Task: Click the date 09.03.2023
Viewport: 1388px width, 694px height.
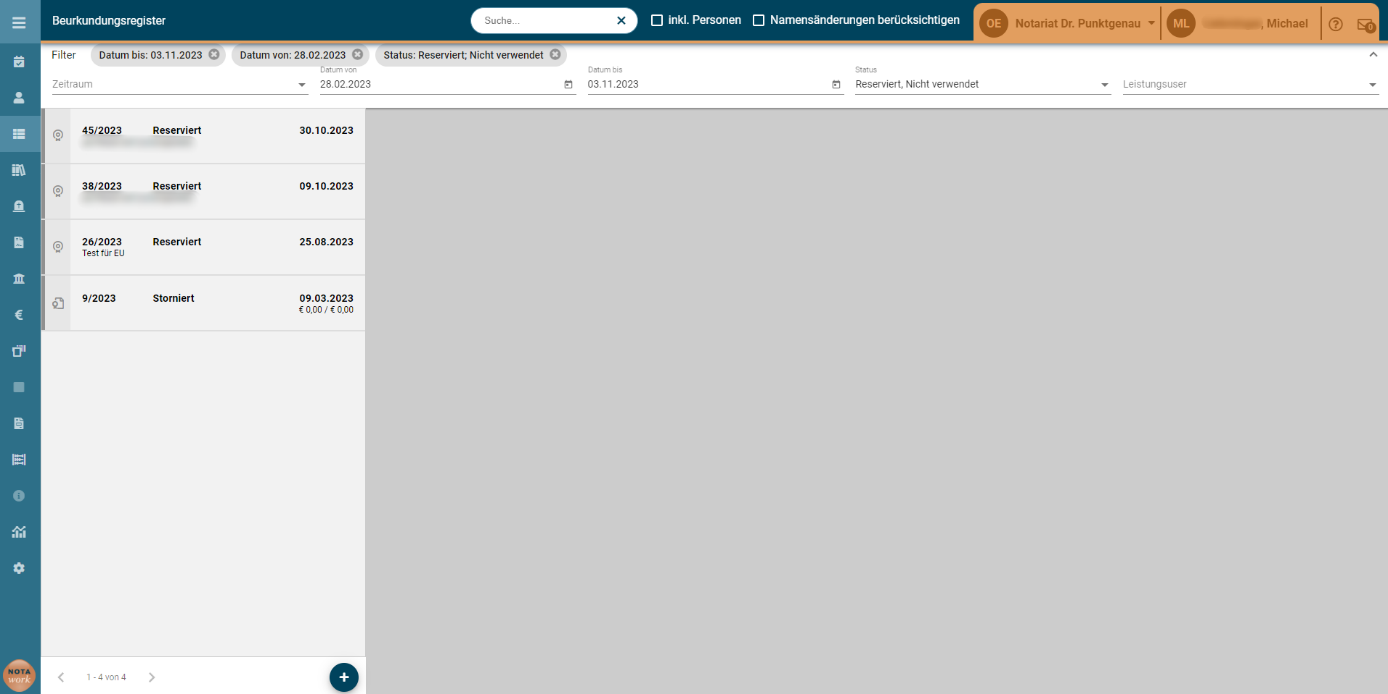Action: (326, 298)
